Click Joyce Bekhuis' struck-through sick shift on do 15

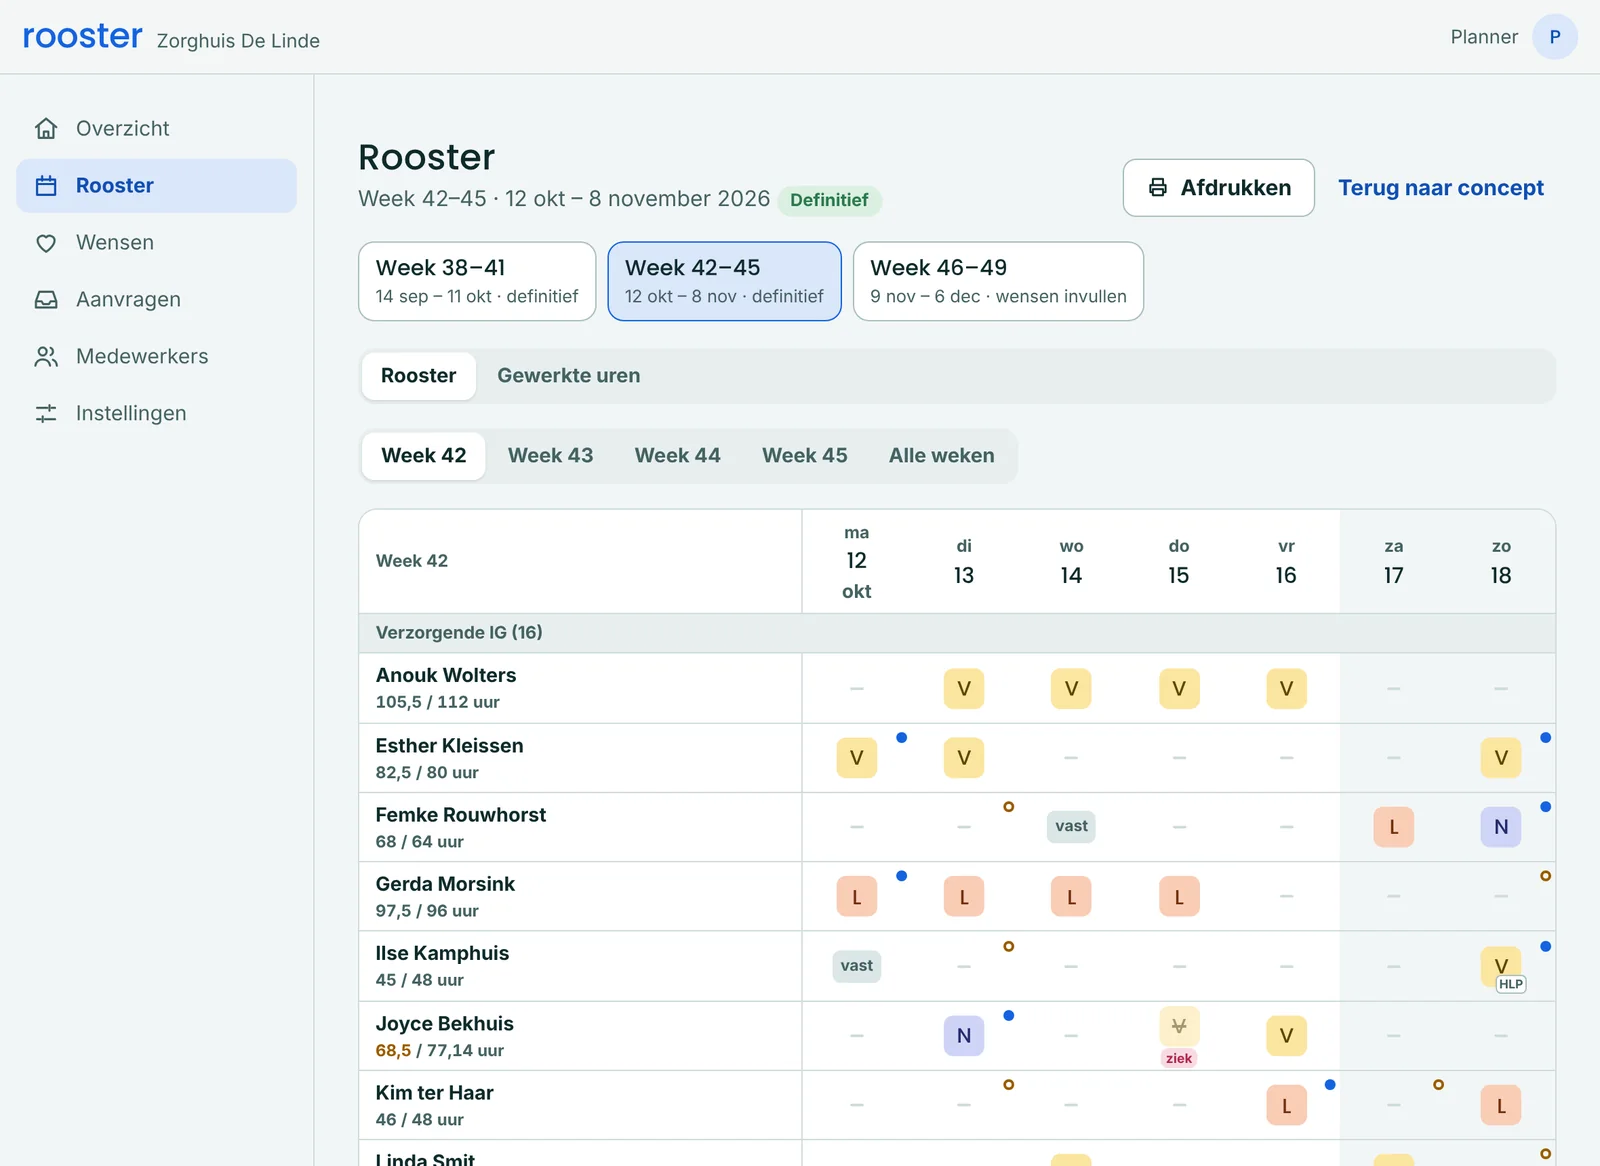(x=1179, y=1026)
